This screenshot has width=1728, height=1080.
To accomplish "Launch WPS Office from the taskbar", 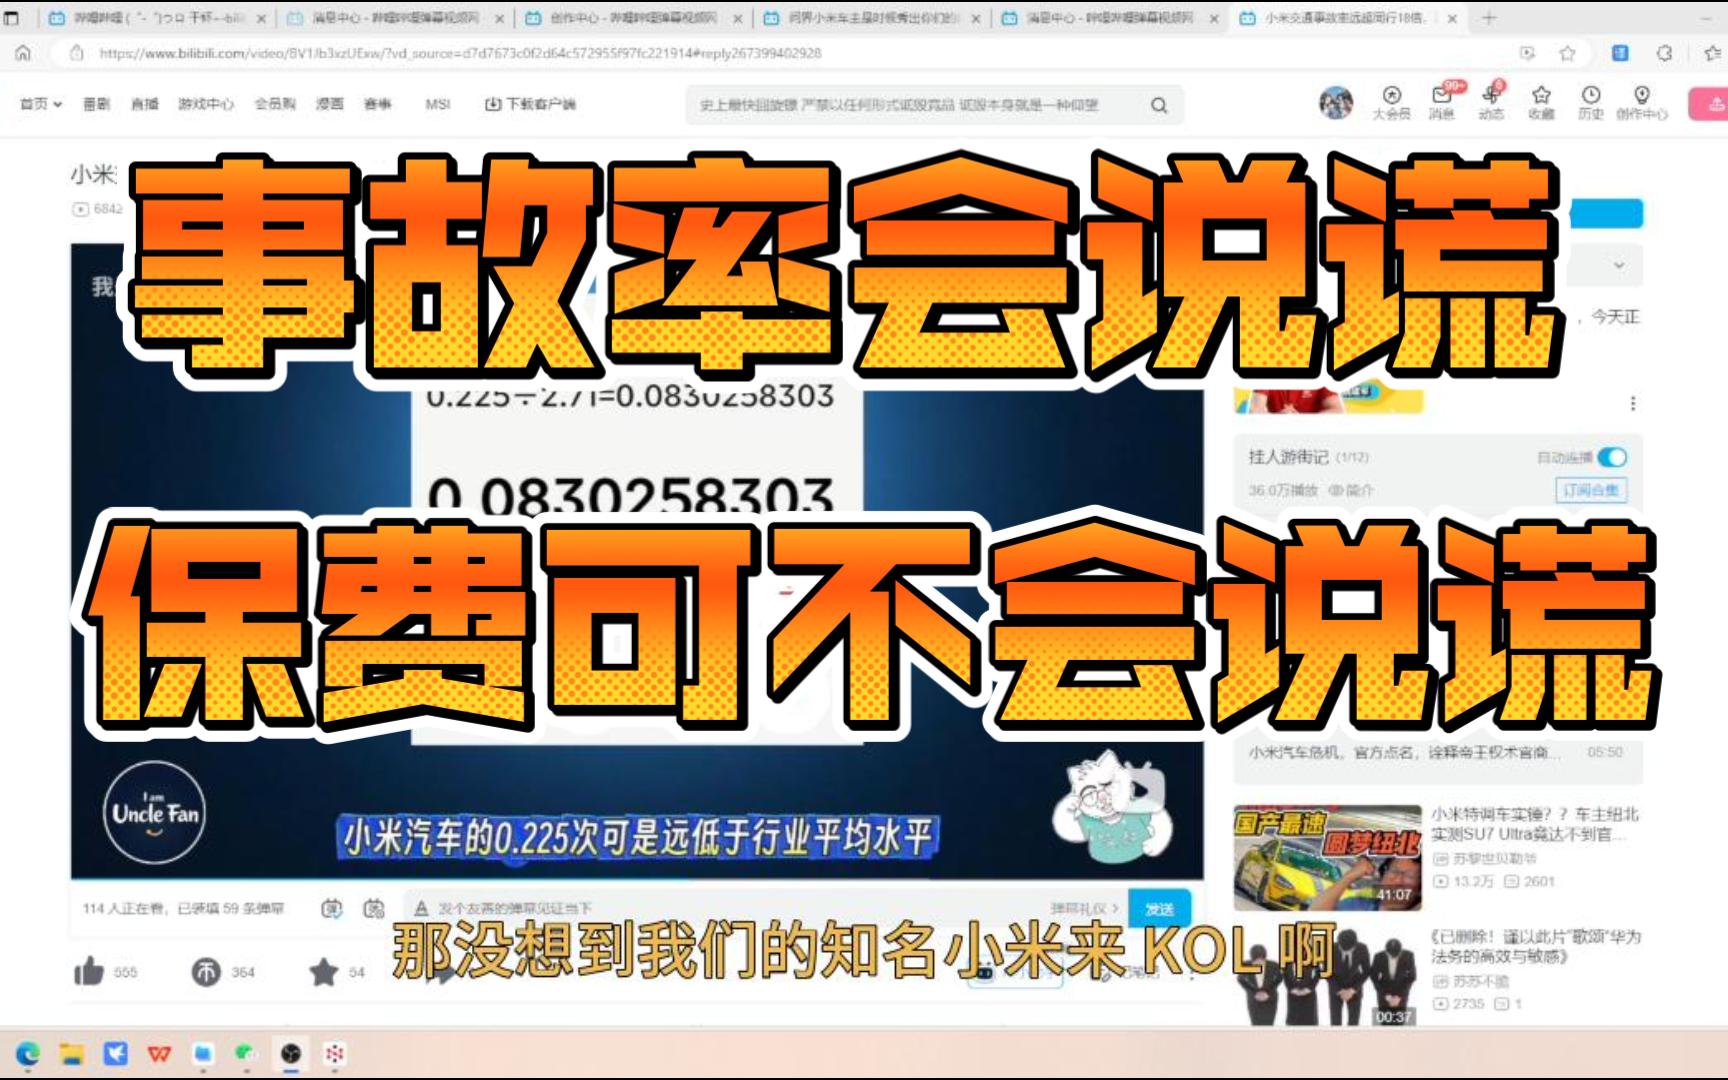I will (x=159, y=1053).
